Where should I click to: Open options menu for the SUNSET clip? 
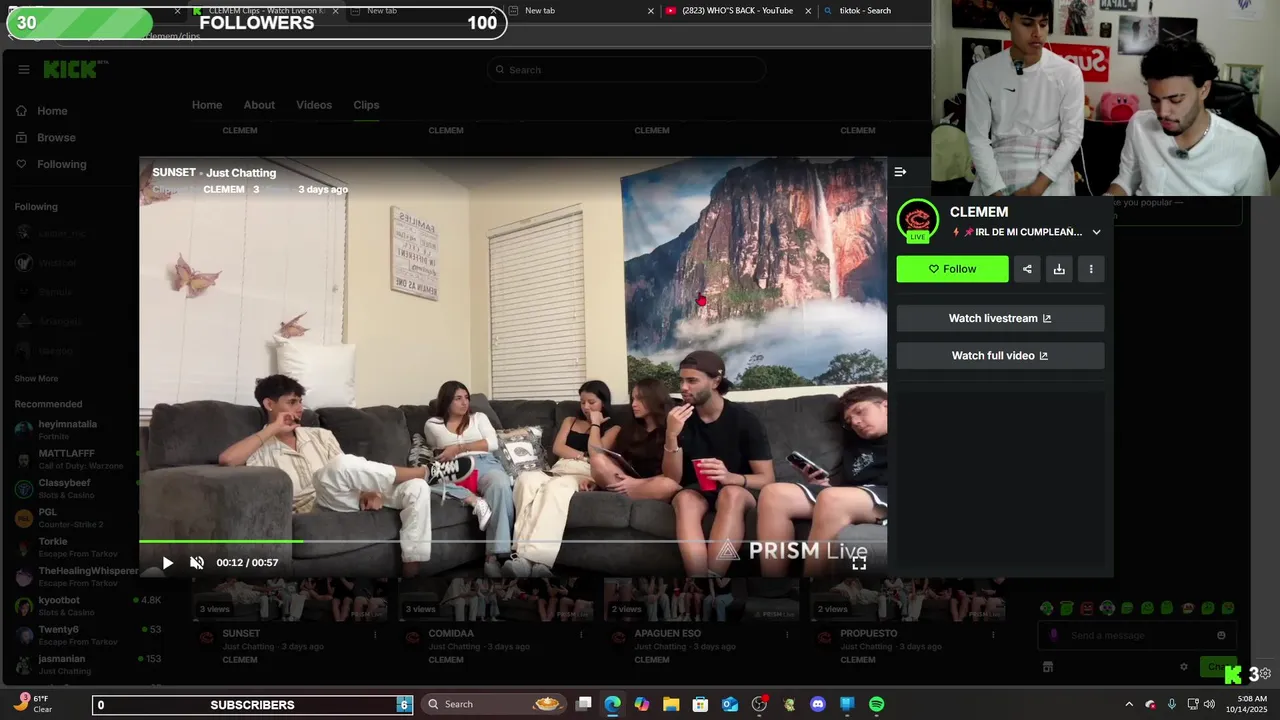pos(375,635)
